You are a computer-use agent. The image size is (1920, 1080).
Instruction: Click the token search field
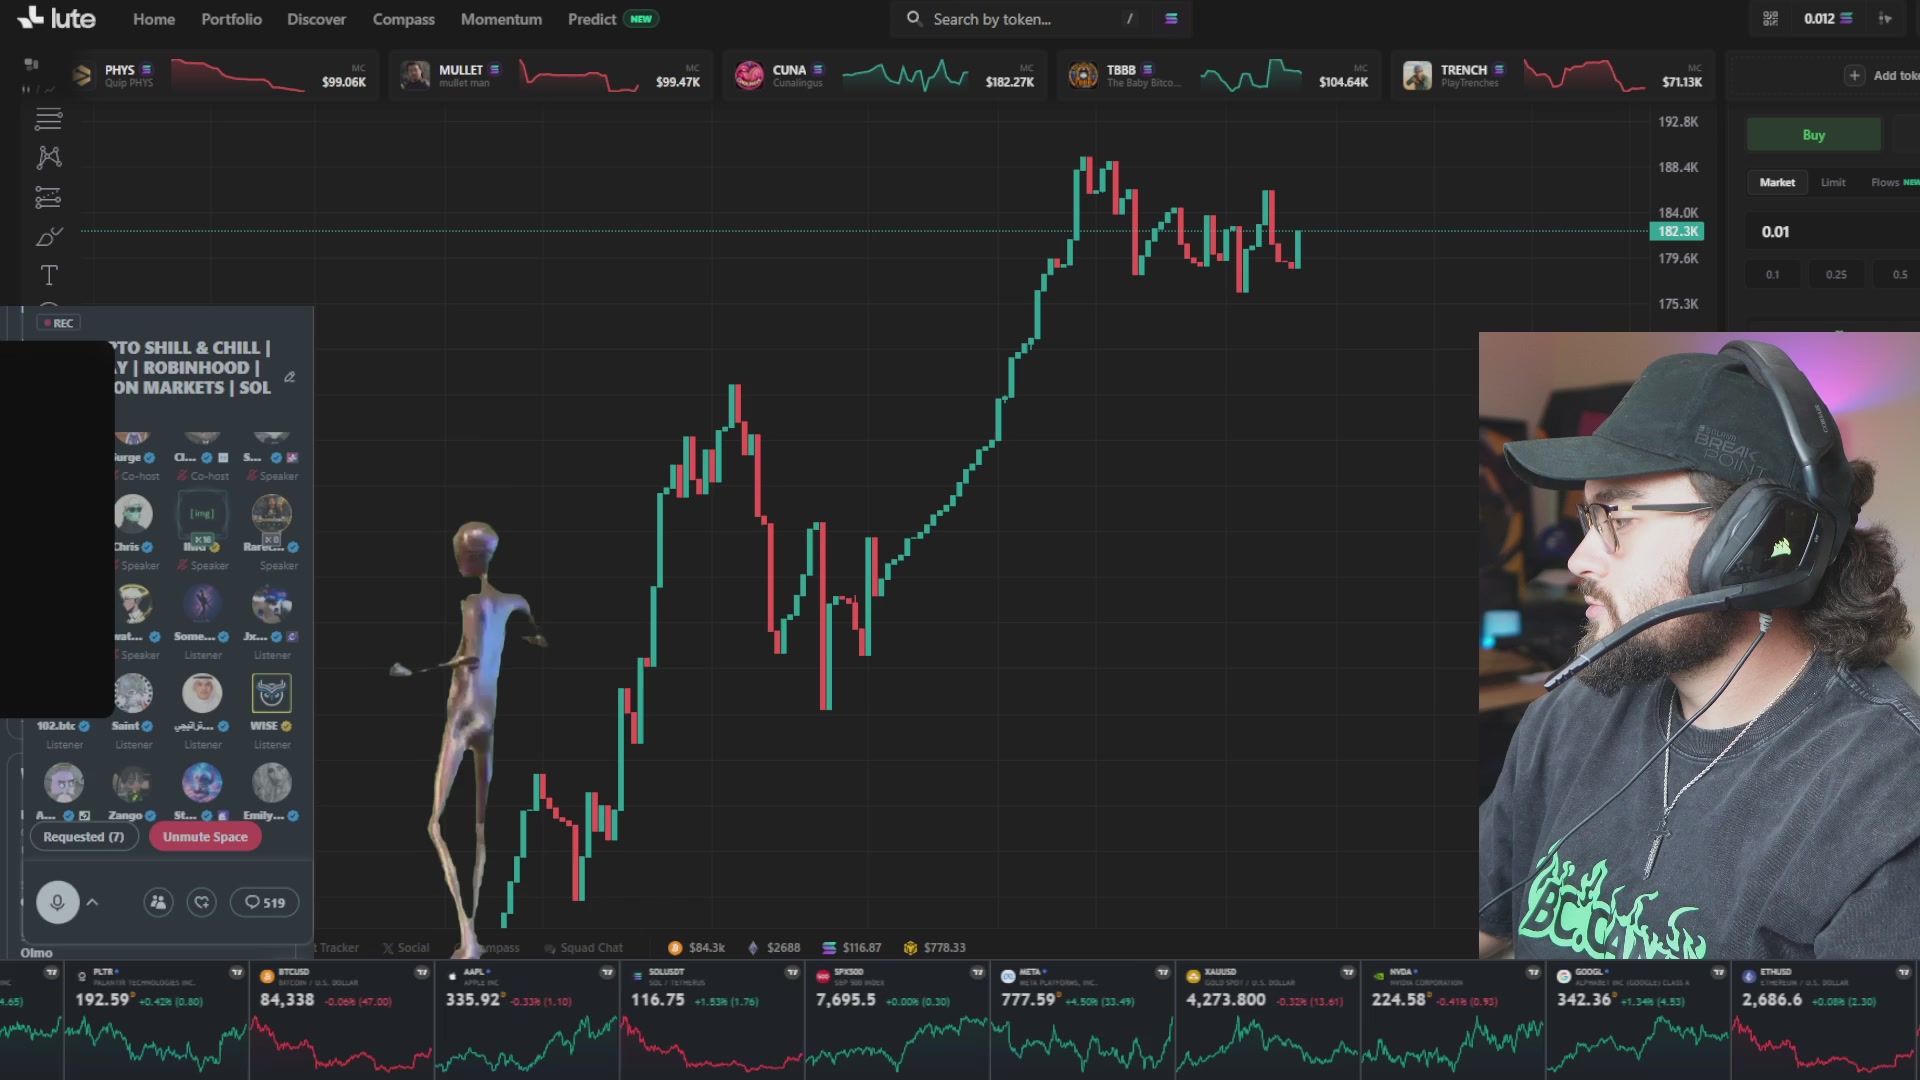[1020, 19]
